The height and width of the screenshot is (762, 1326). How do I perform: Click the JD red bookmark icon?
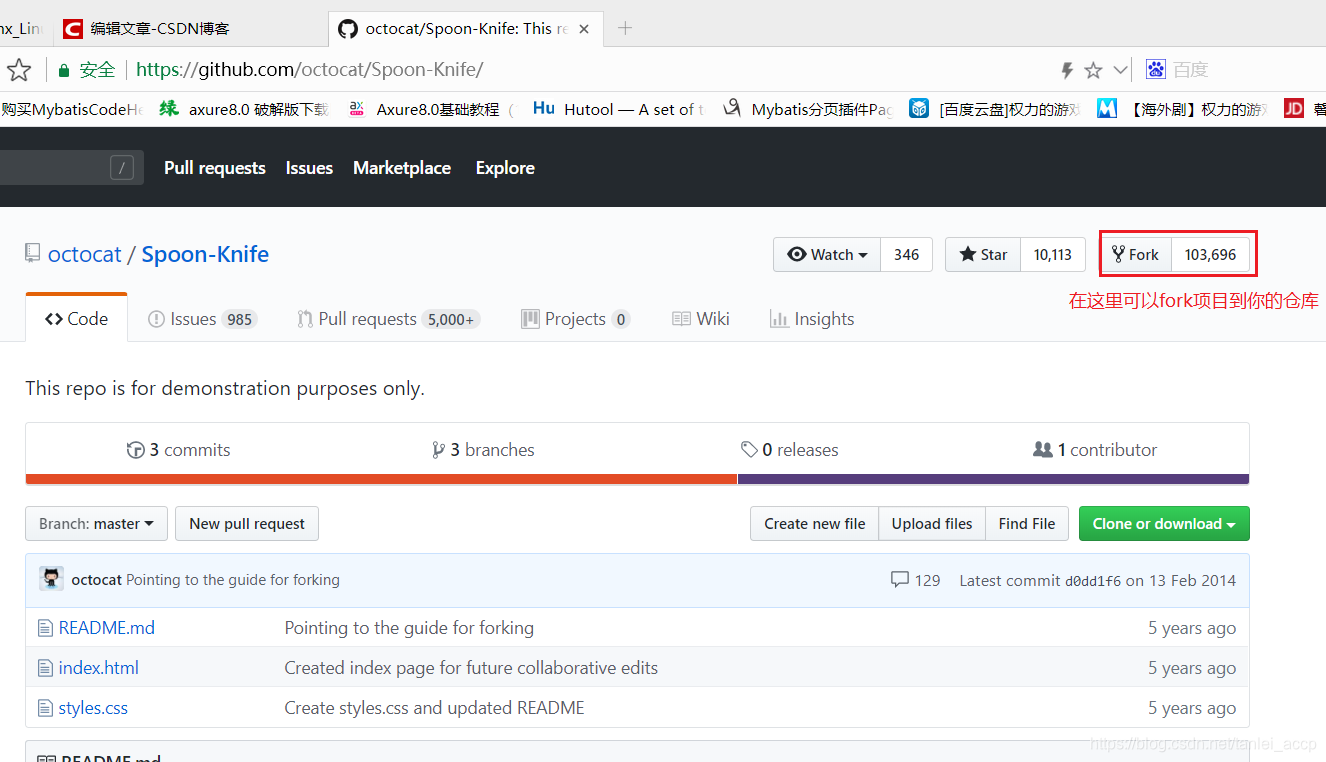[1294, 108]
